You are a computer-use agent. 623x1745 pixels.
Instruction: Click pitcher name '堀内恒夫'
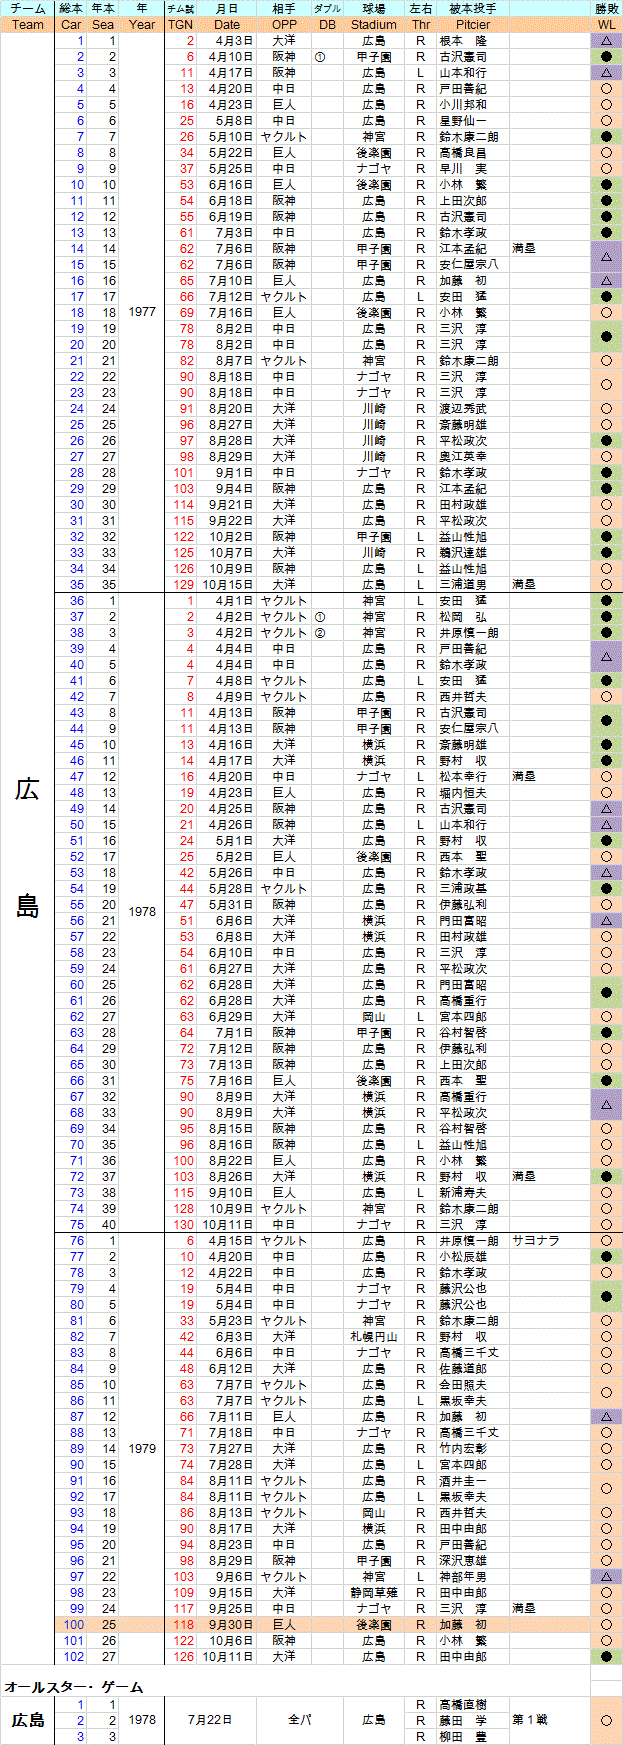coord(463,793)
